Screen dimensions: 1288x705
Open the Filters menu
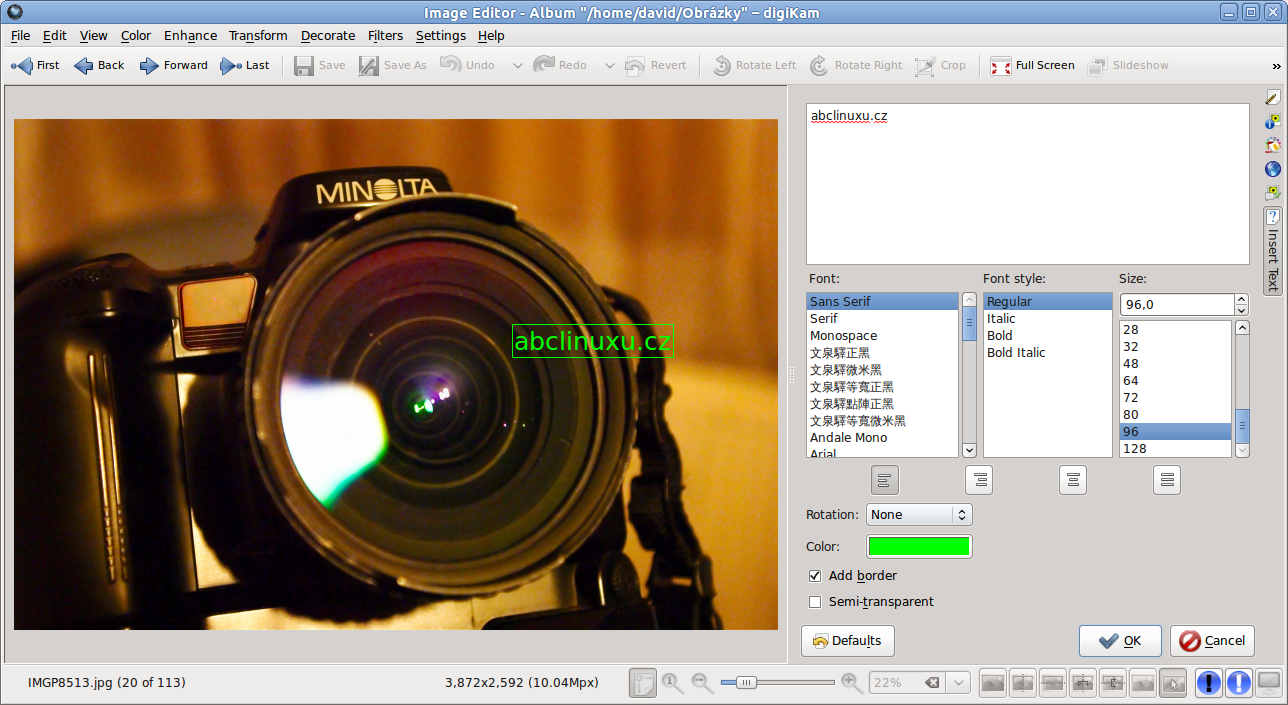pos(385,35)
